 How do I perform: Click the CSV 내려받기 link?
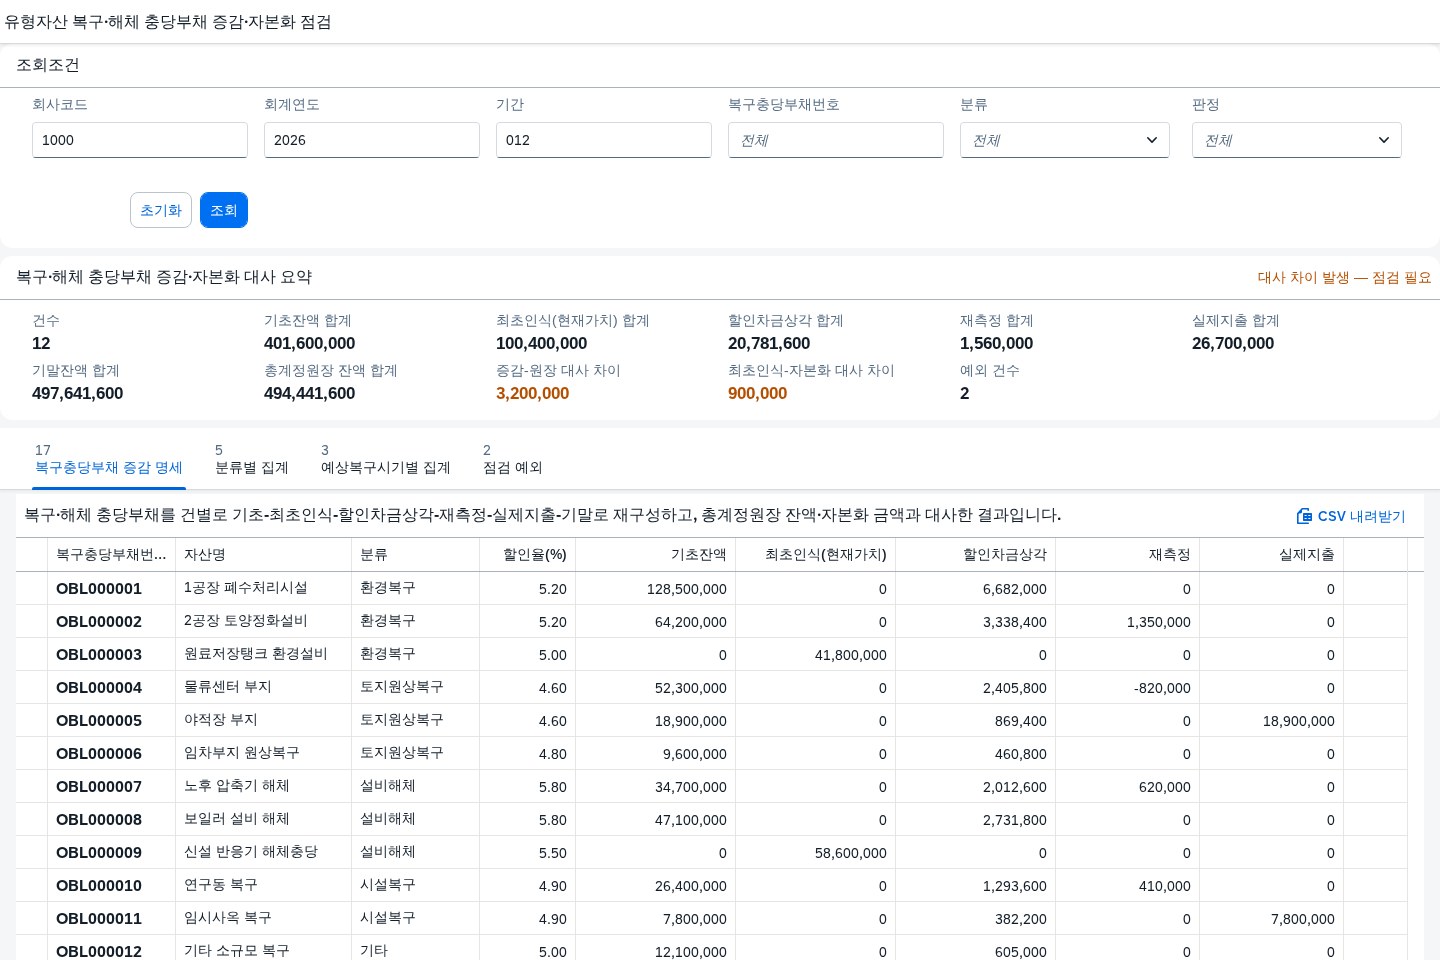pos(1351,516)
